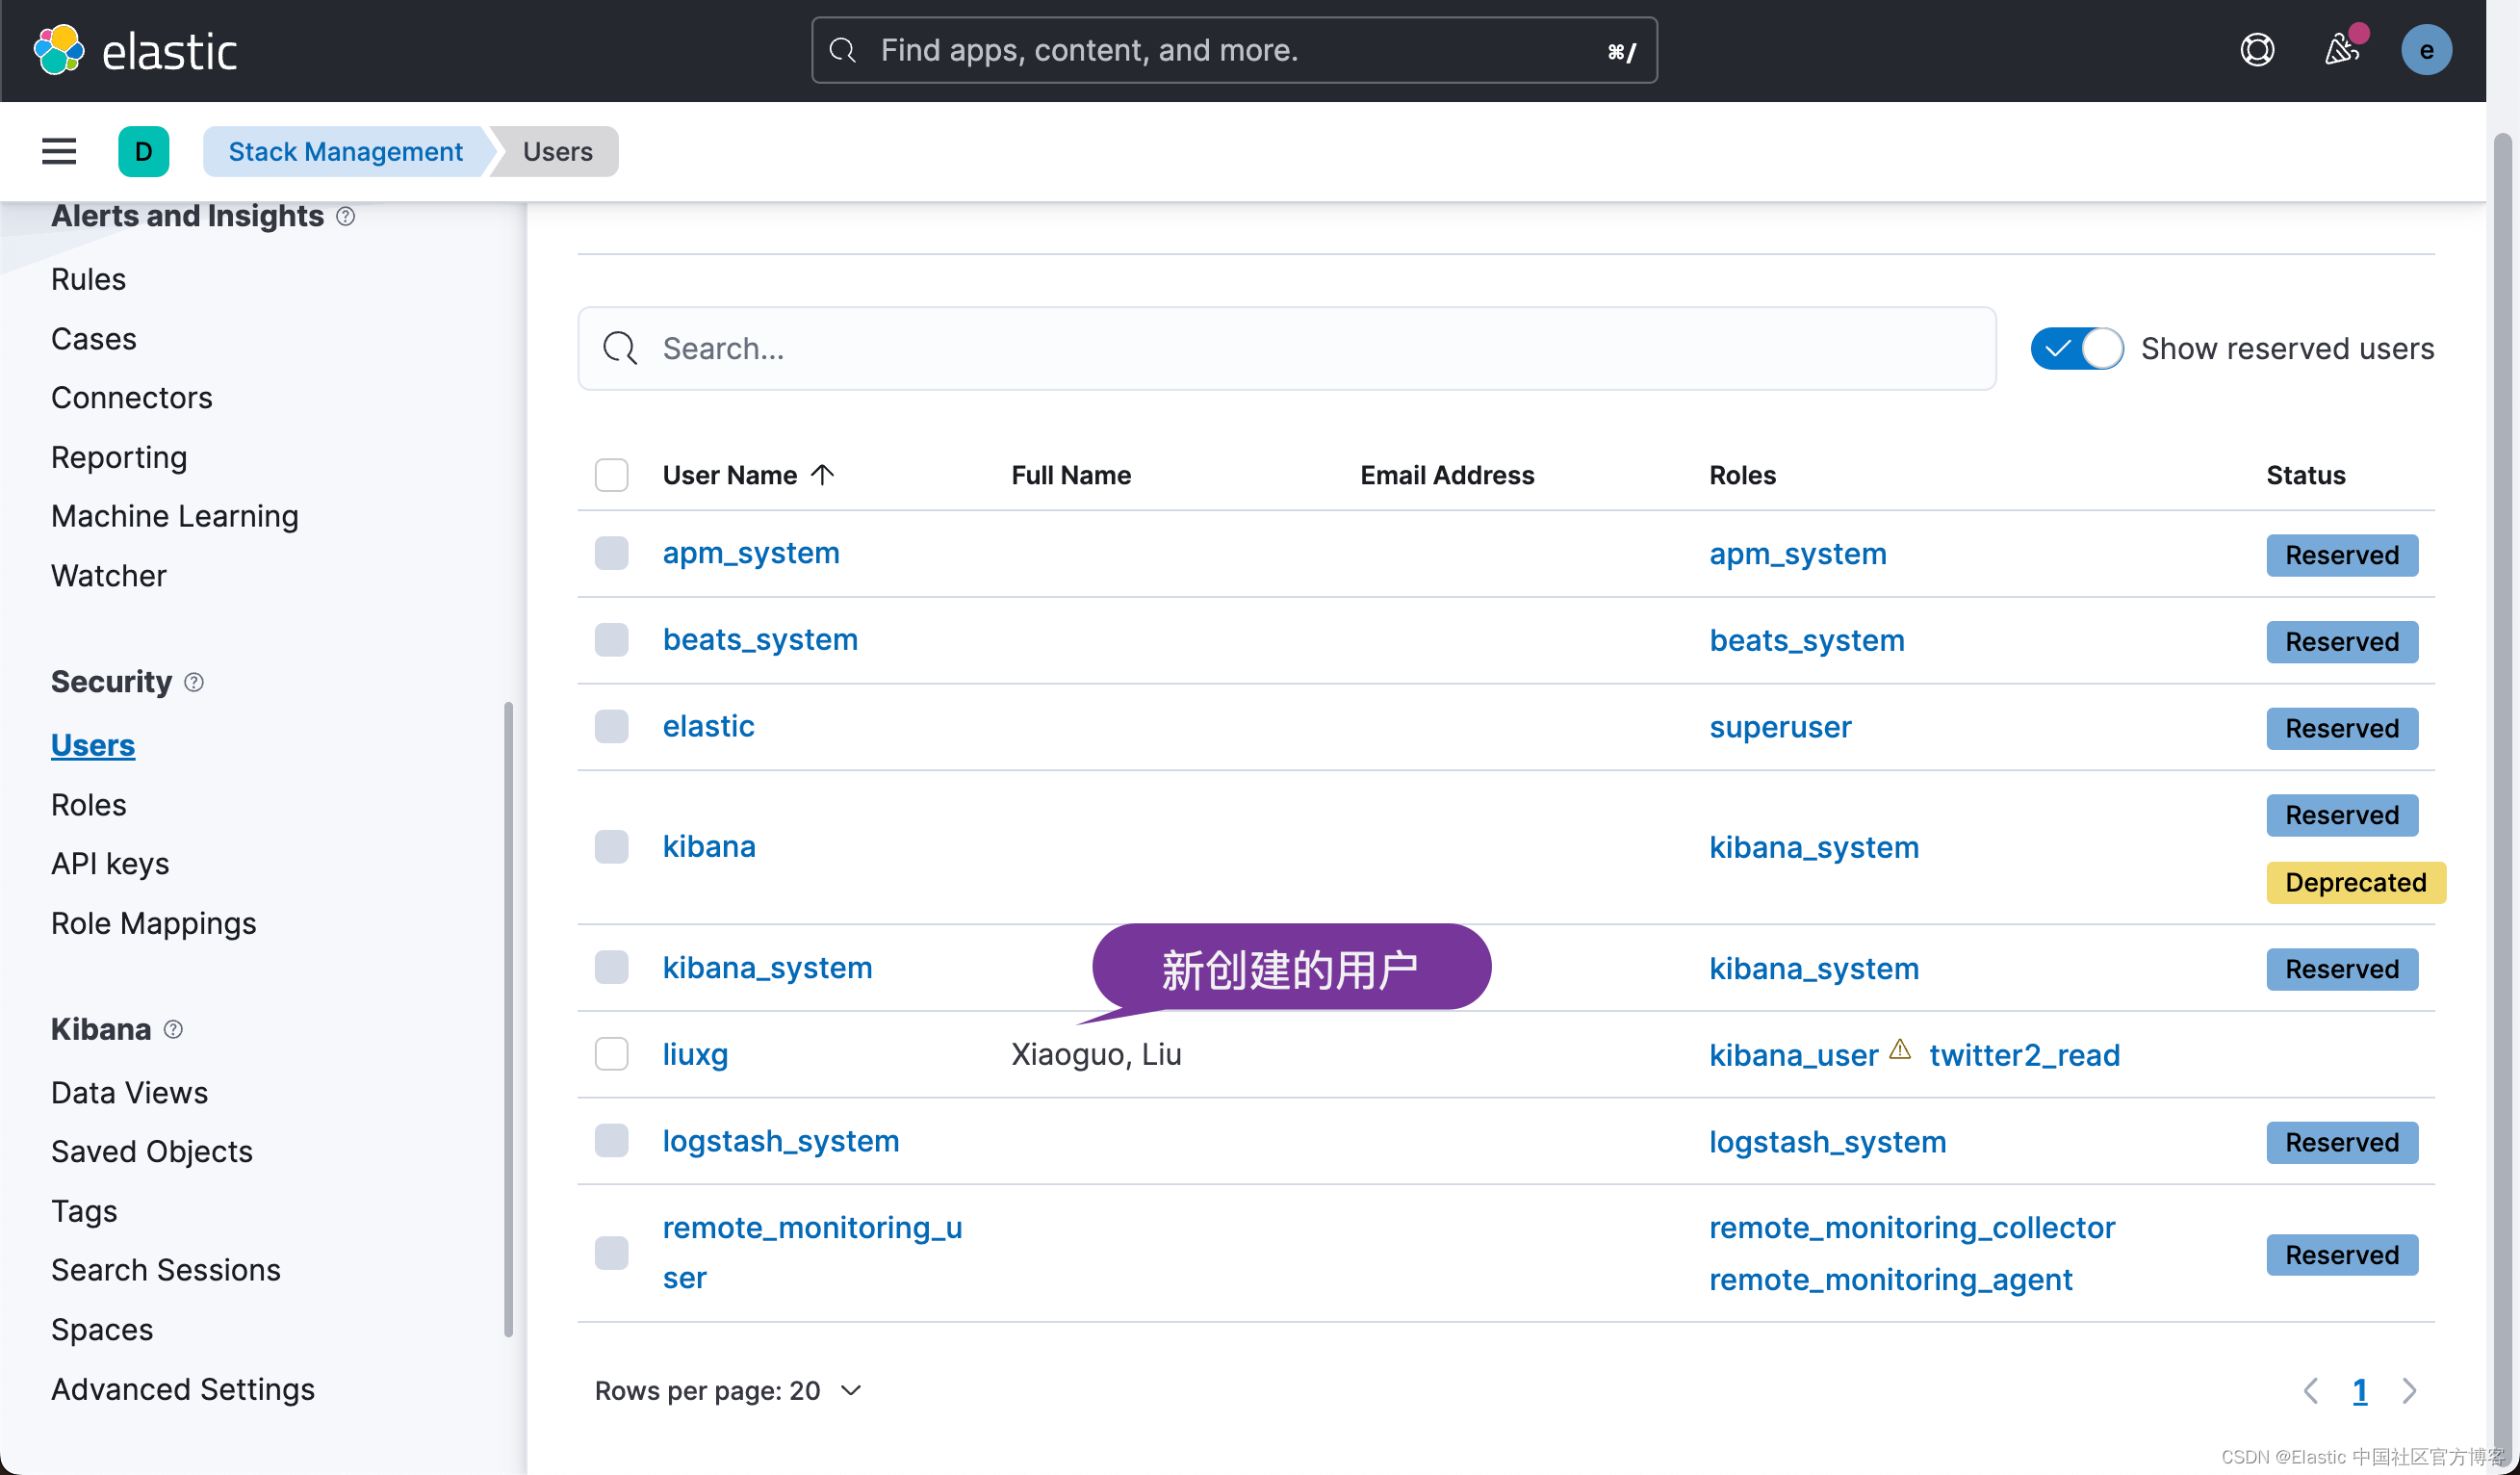Click the green D space avatar
This screenshot has height=1475, width=2520.
click(143, 151)
